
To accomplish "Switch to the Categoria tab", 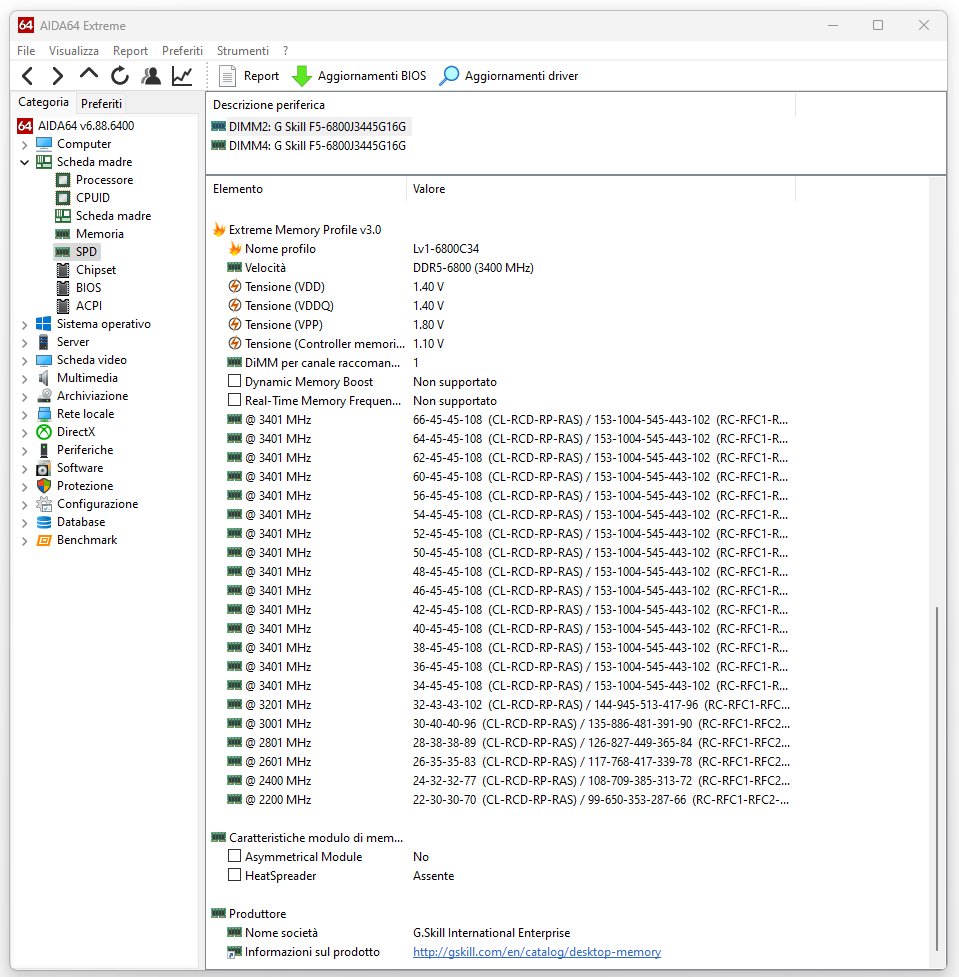I will 43,102.
